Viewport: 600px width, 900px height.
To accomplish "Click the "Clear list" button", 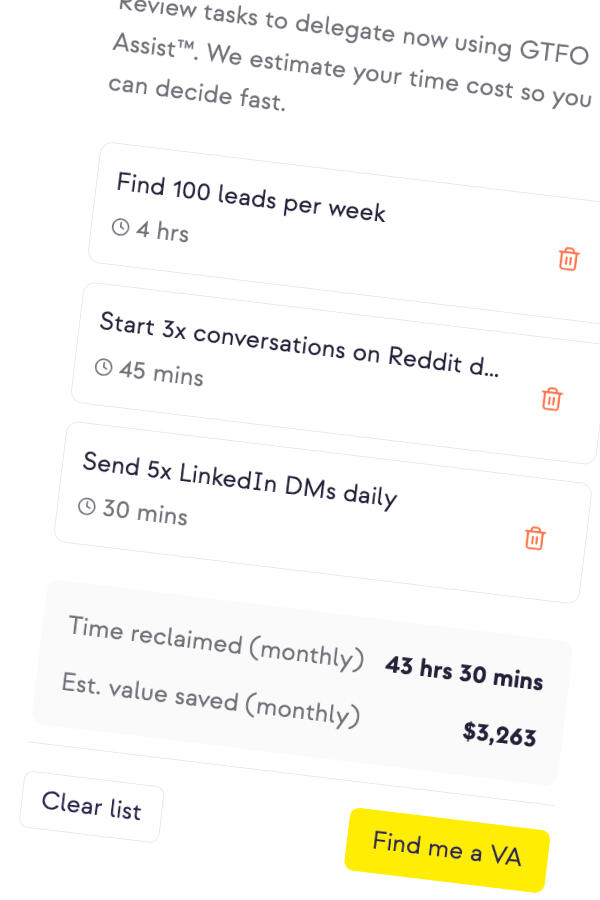I will [x=91, y=806].
